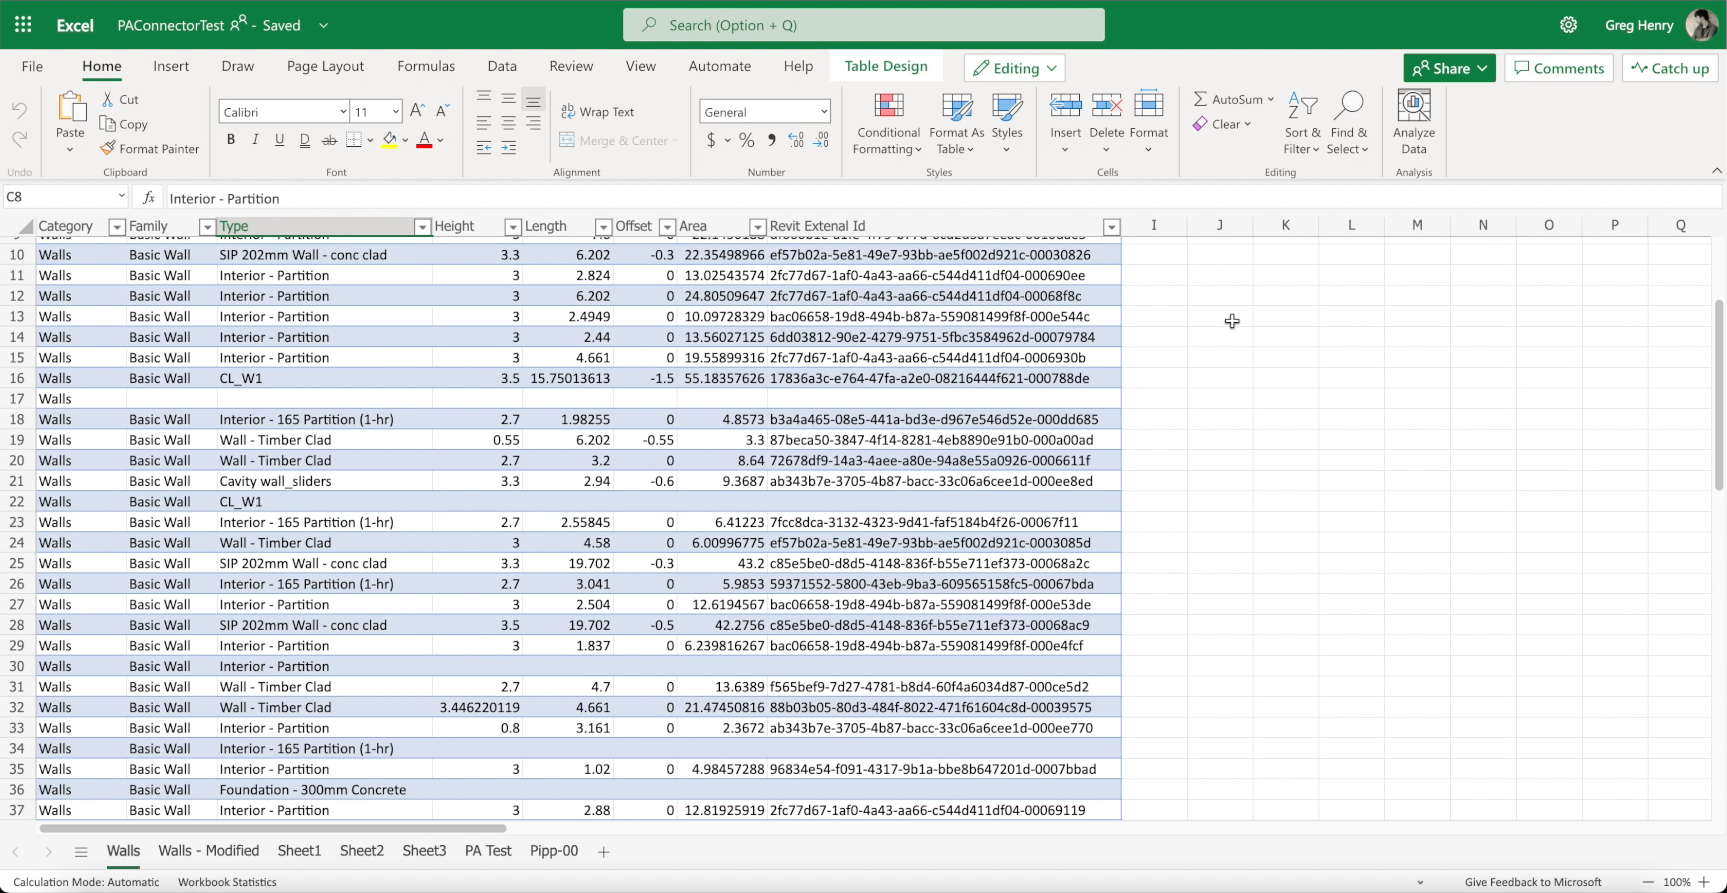The image size is (1727, 893).
Task: Click the Fill Color swatch button
Action: pyautogui.click(x=389, y=140)
